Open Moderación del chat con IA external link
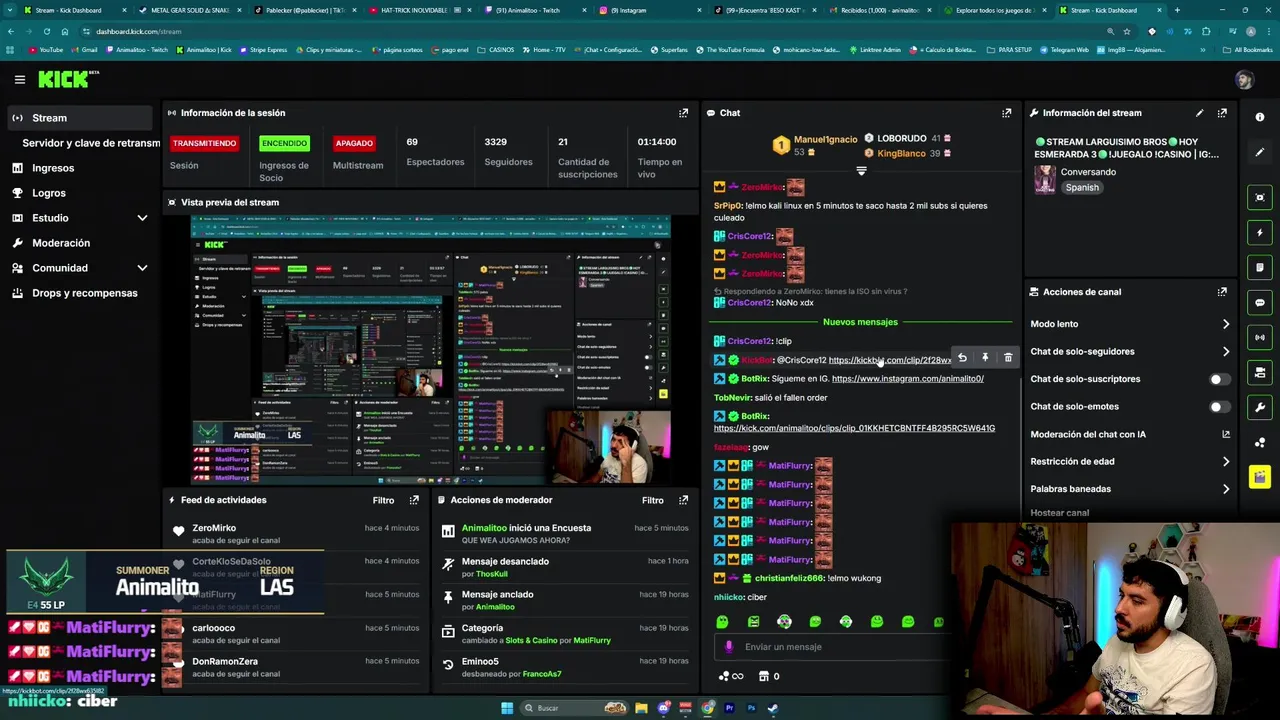1280x720 pixels. tap(1226, 434)
